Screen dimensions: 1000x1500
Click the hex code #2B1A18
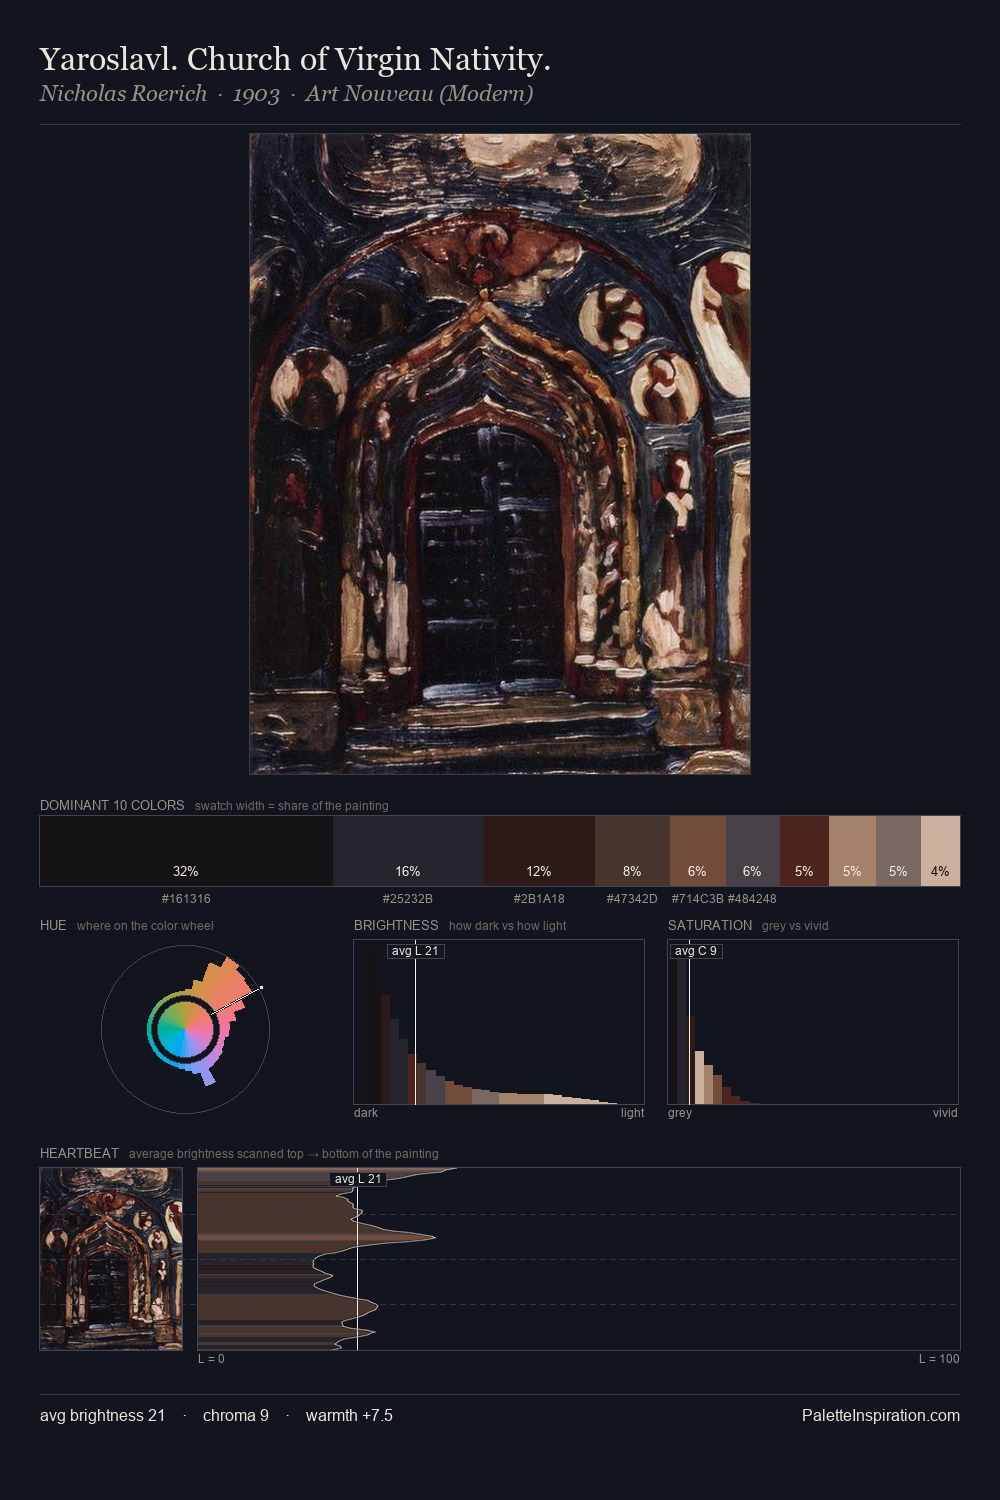[x=539, y=899]
